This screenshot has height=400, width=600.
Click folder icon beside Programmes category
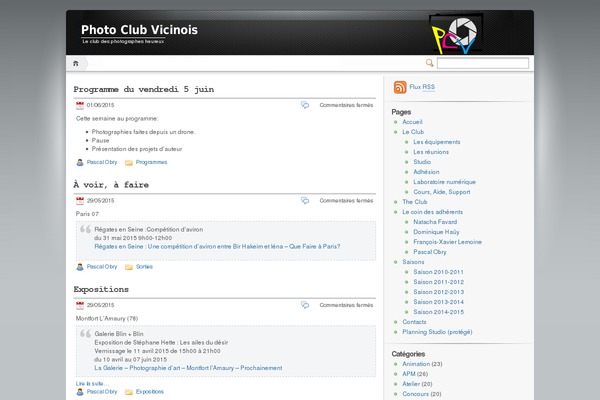pos(129,163)
